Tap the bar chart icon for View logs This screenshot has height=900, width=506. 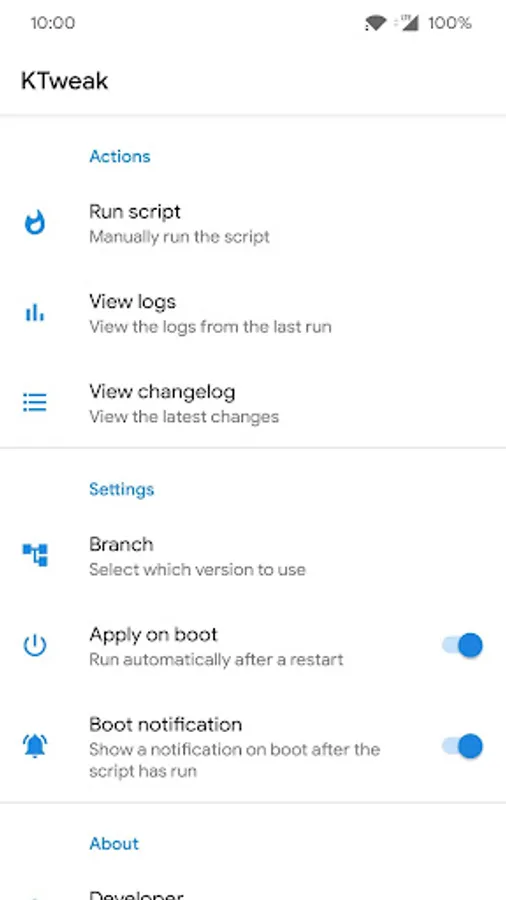(x=35, y=313)
